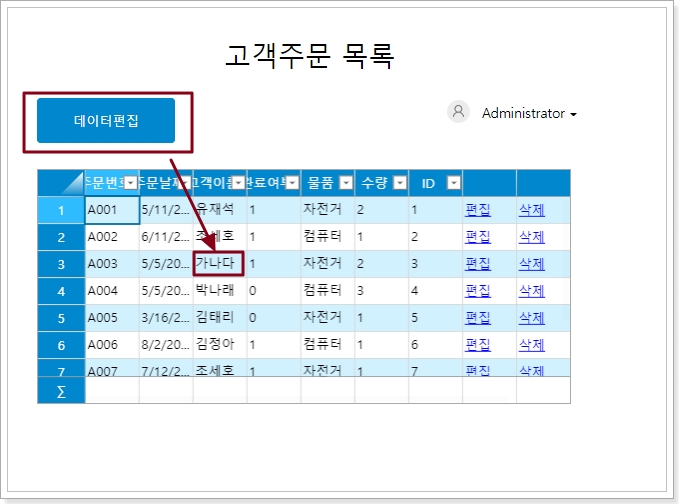Screen dimensions: 679x504
Task: Click the sigma summary row icon
Action: coord(61,391)
